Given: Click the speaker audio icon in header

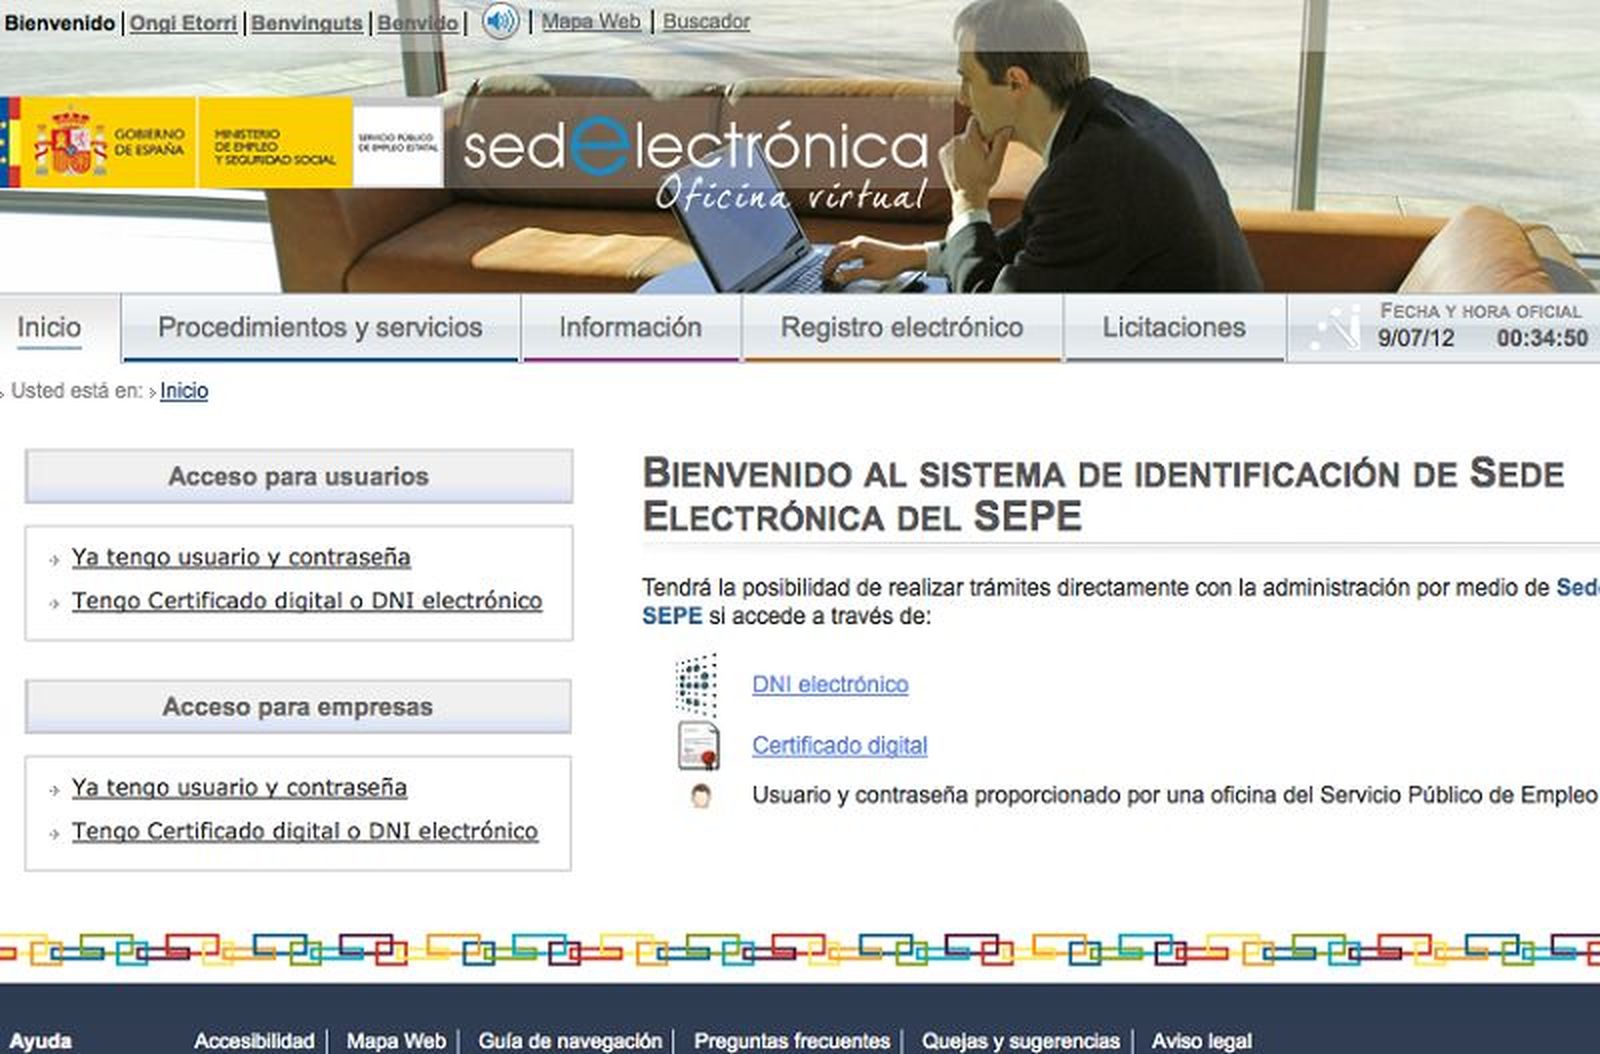Looking at the screenshot, I should (500, 21).
